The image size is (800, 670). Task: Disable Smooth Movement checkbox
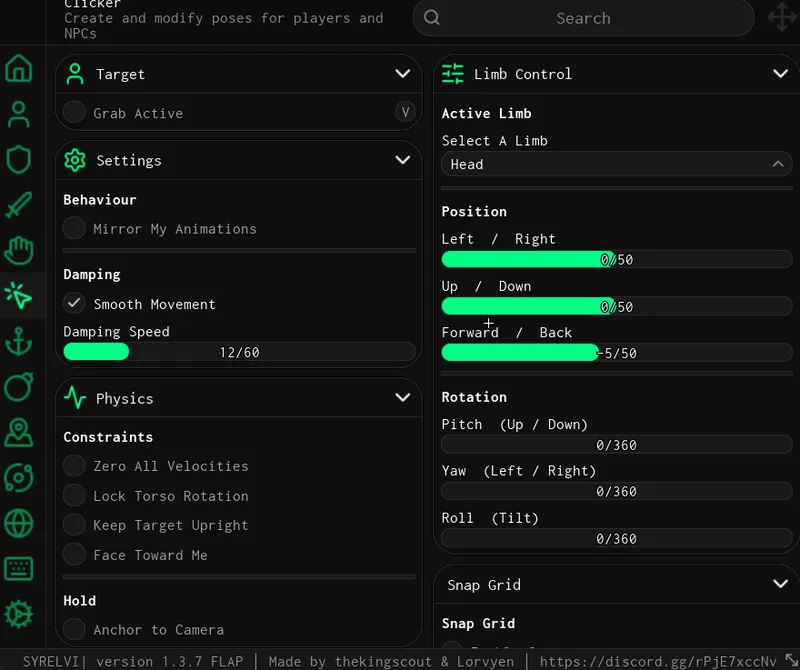[x=74, y=303]
